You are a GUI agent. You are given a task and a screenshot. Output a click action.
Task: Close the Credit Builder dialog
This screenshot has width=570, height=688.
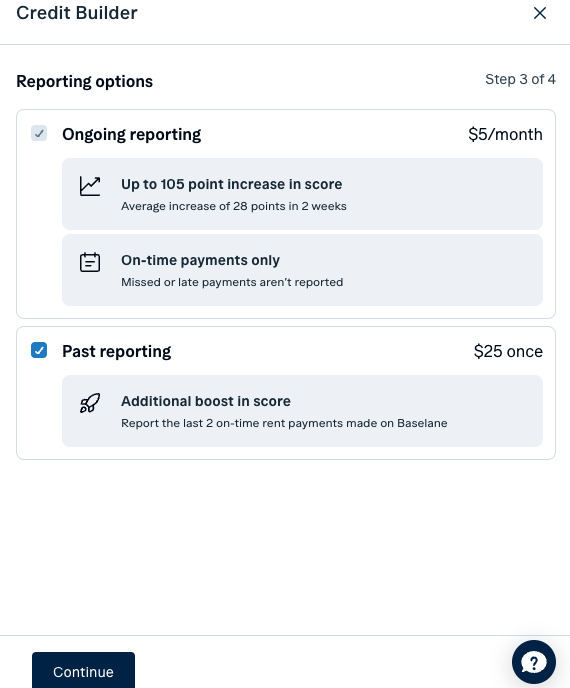540,13
